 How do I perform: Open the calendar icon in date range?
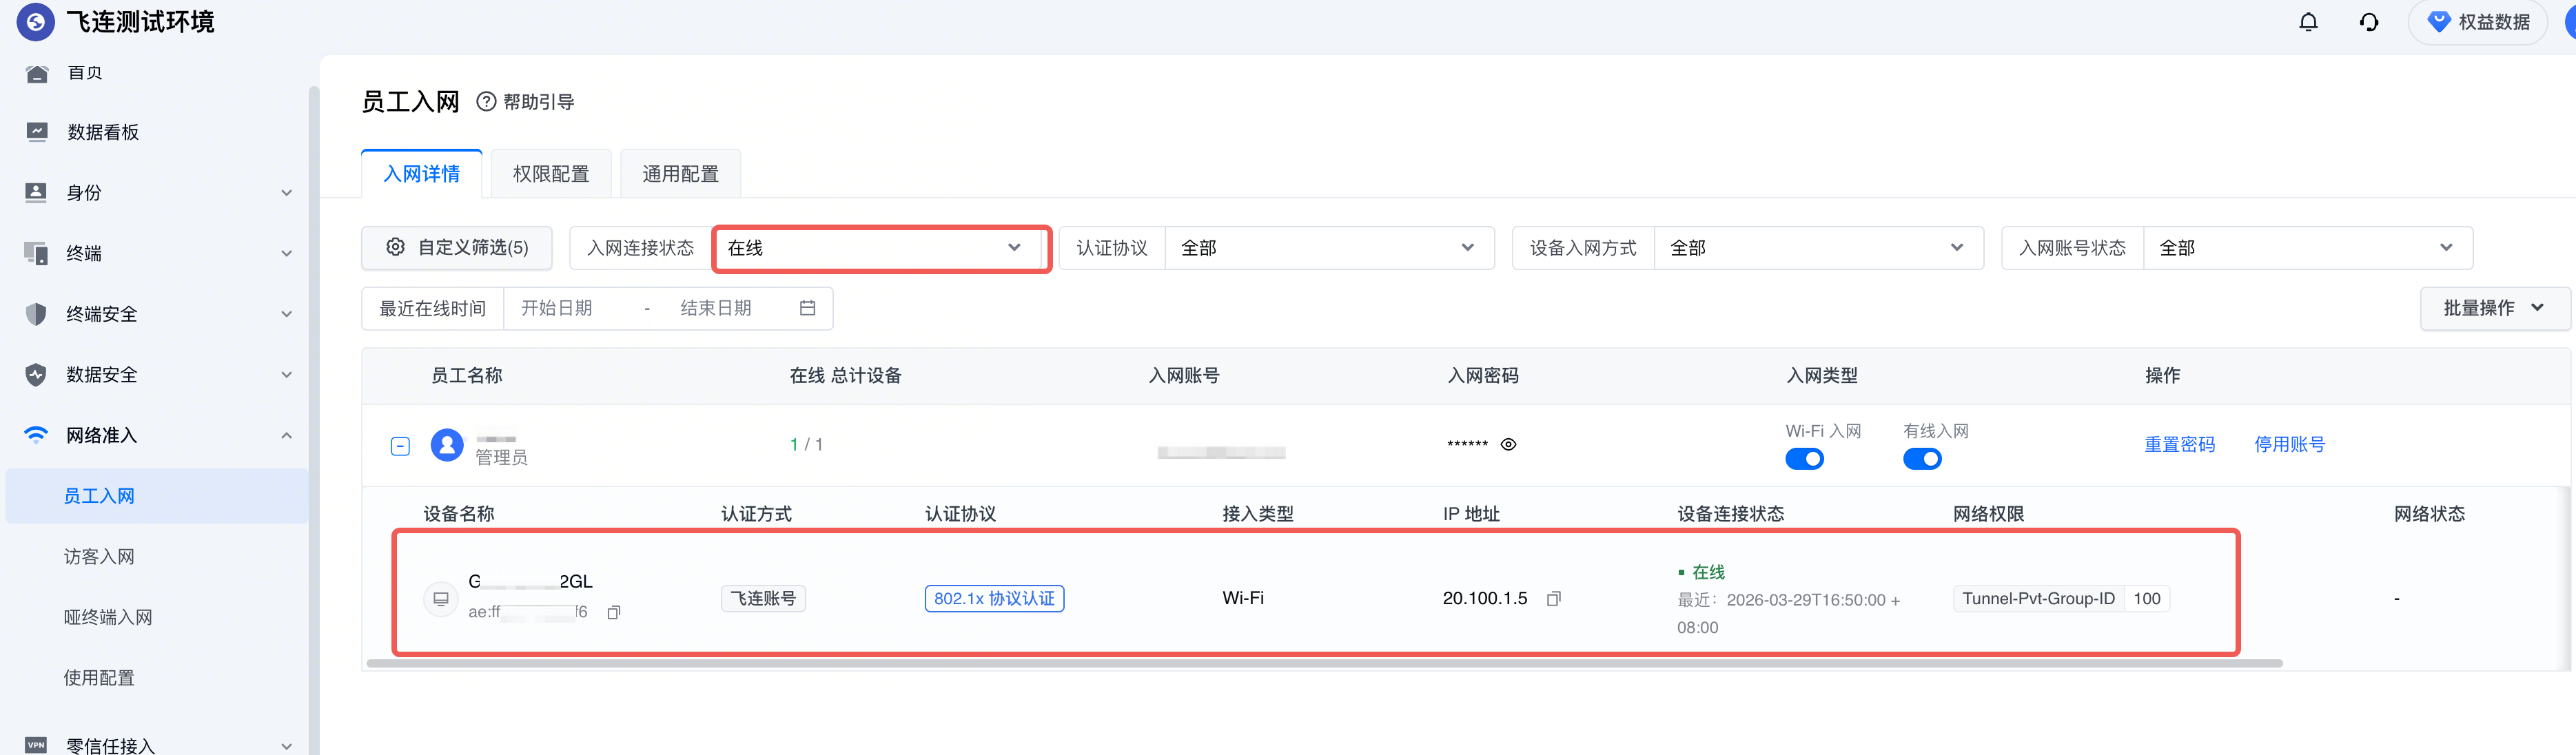click(x=808, y=308)
